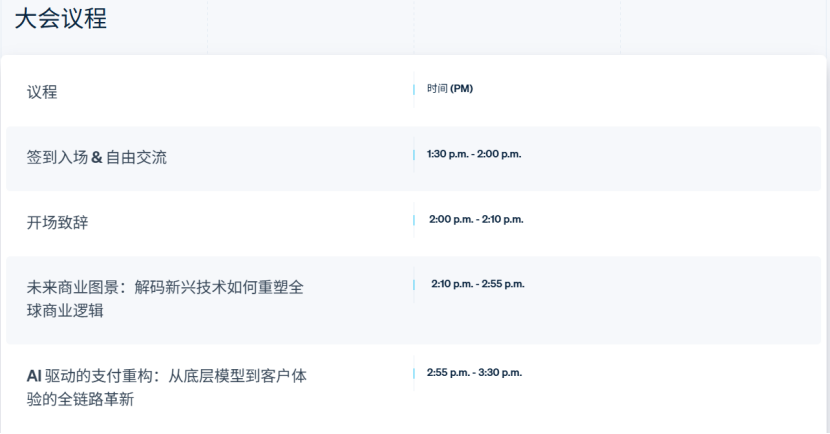The image size is (830, 434).
Task: Click the 时间 (PM) column header
Action: (449, 88)
